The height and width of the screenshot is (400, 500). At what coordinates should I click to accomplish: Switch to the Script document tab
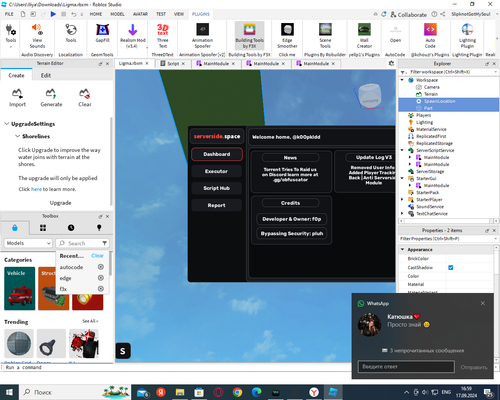point(173,63)
